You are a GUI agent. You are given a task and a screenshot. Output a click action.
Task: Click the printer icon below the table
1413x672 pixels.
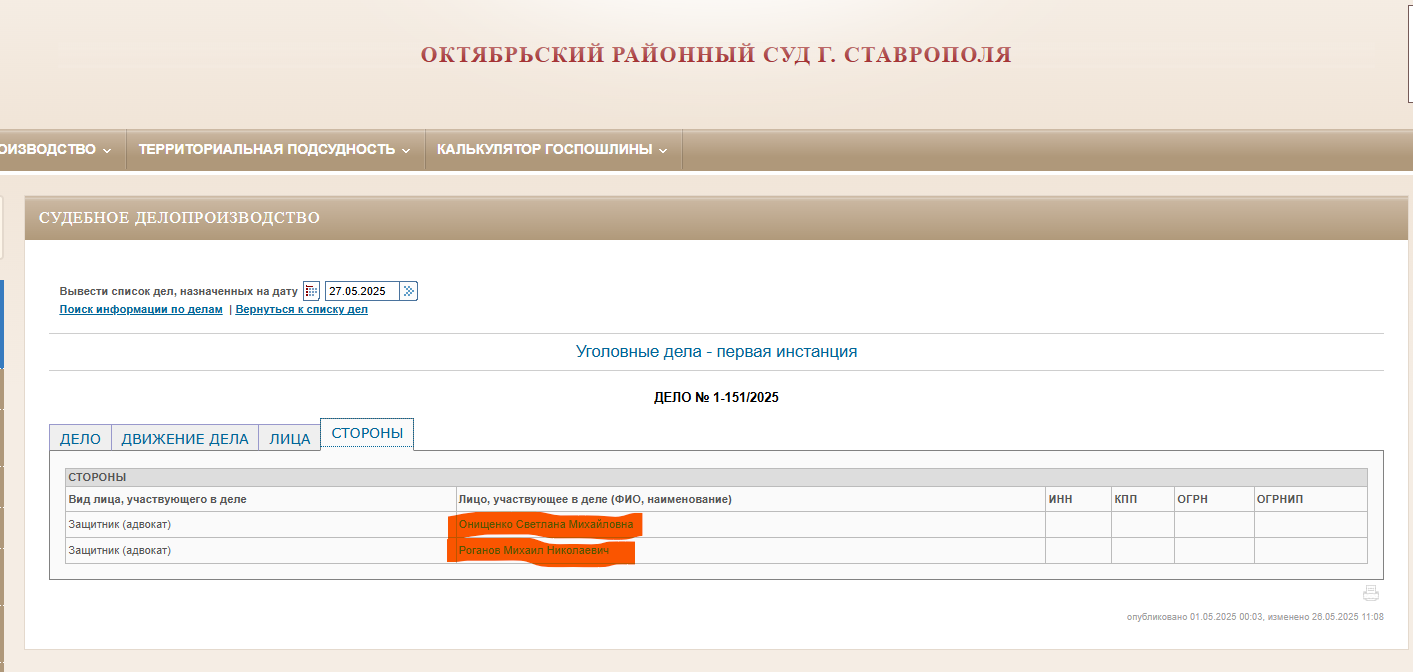[x=1370, y=593]
